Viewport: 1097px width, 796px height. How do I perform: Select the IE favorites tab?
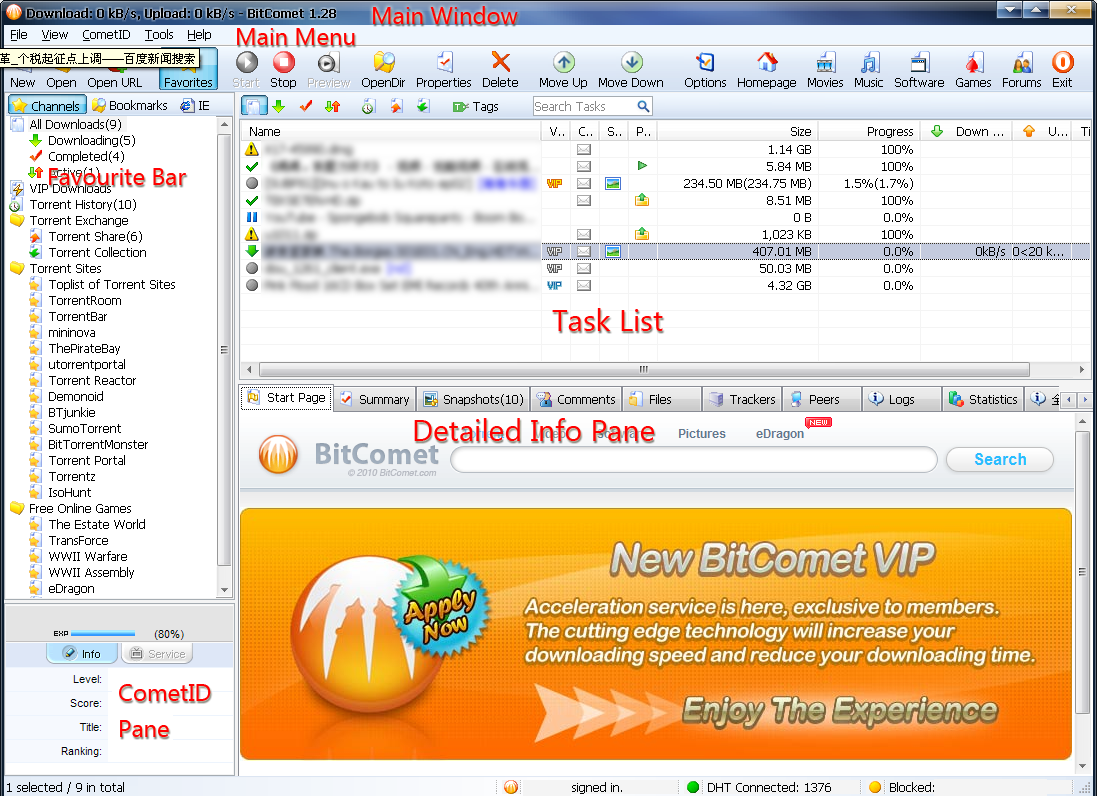click(195, 106)
